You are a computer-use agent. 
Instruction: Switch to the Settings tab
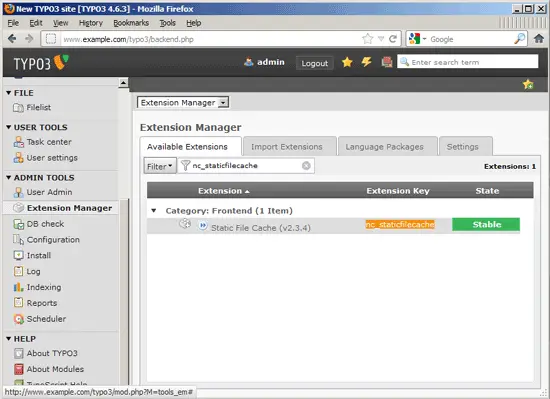tap(465, 146)
